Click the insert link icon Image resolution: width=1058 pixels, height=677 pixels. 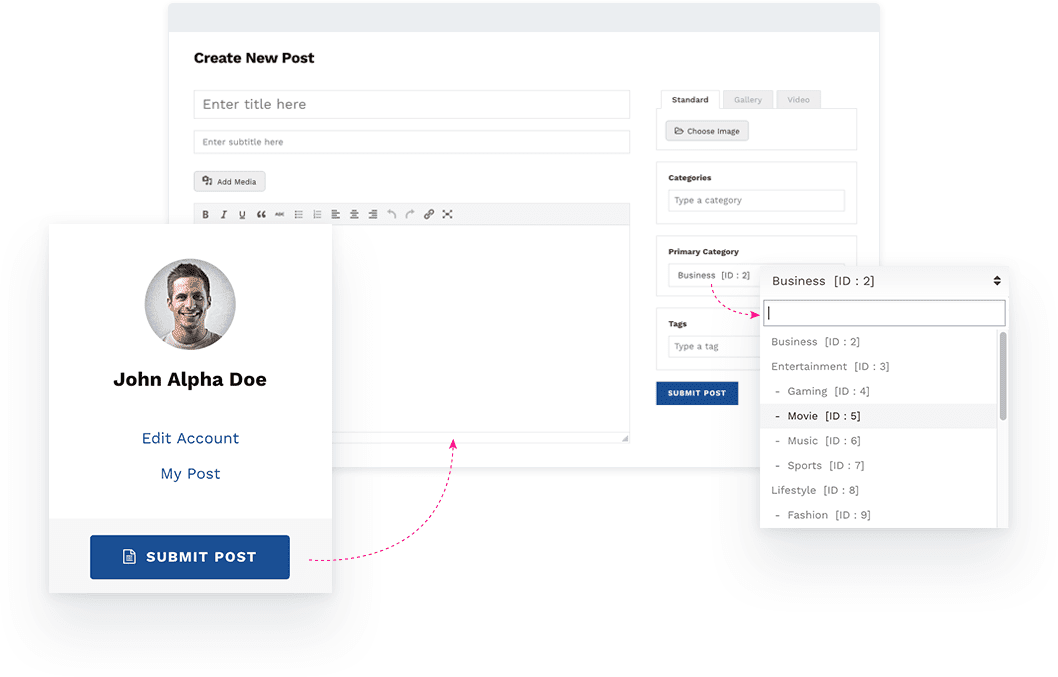(429, 214)
